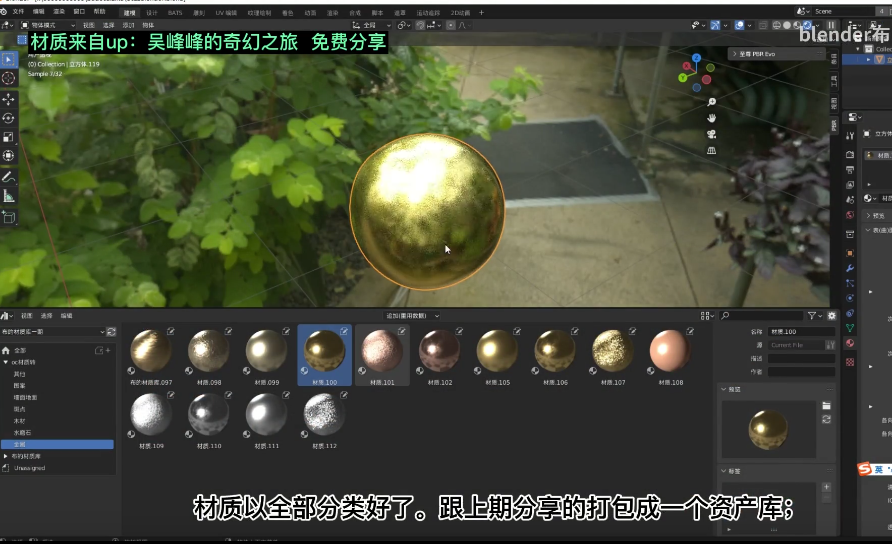This screenshot has width=892, height=544.
Task: Switch to the UV 编辑 workspace tab
Action: (x=226, y=13)
